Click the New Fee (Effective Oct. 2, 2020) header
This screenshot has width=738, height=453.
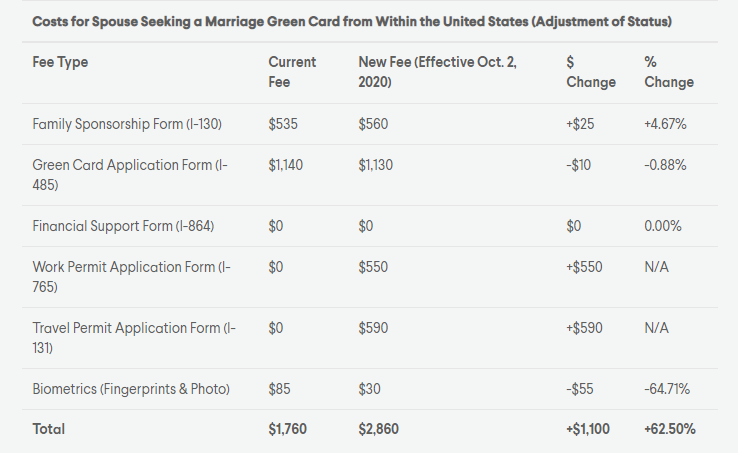(437, 72)
